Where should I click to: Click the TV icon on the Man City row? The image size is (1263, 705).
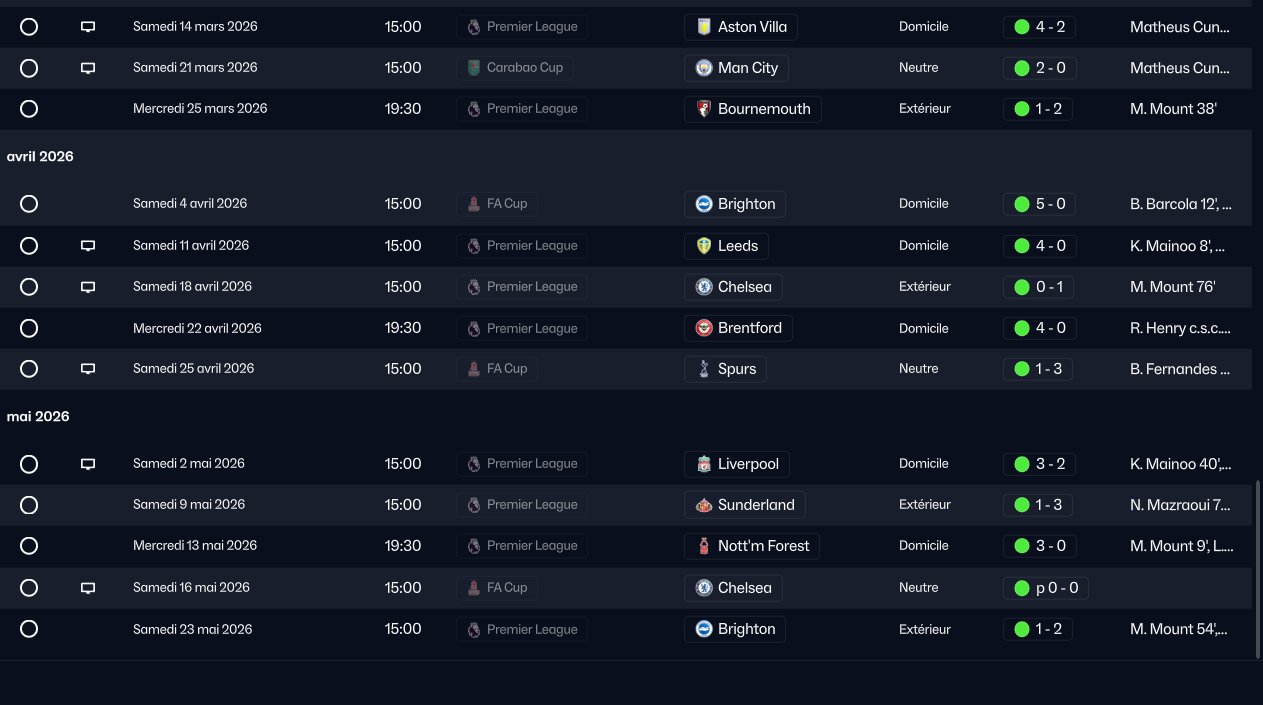coord(88,68)
